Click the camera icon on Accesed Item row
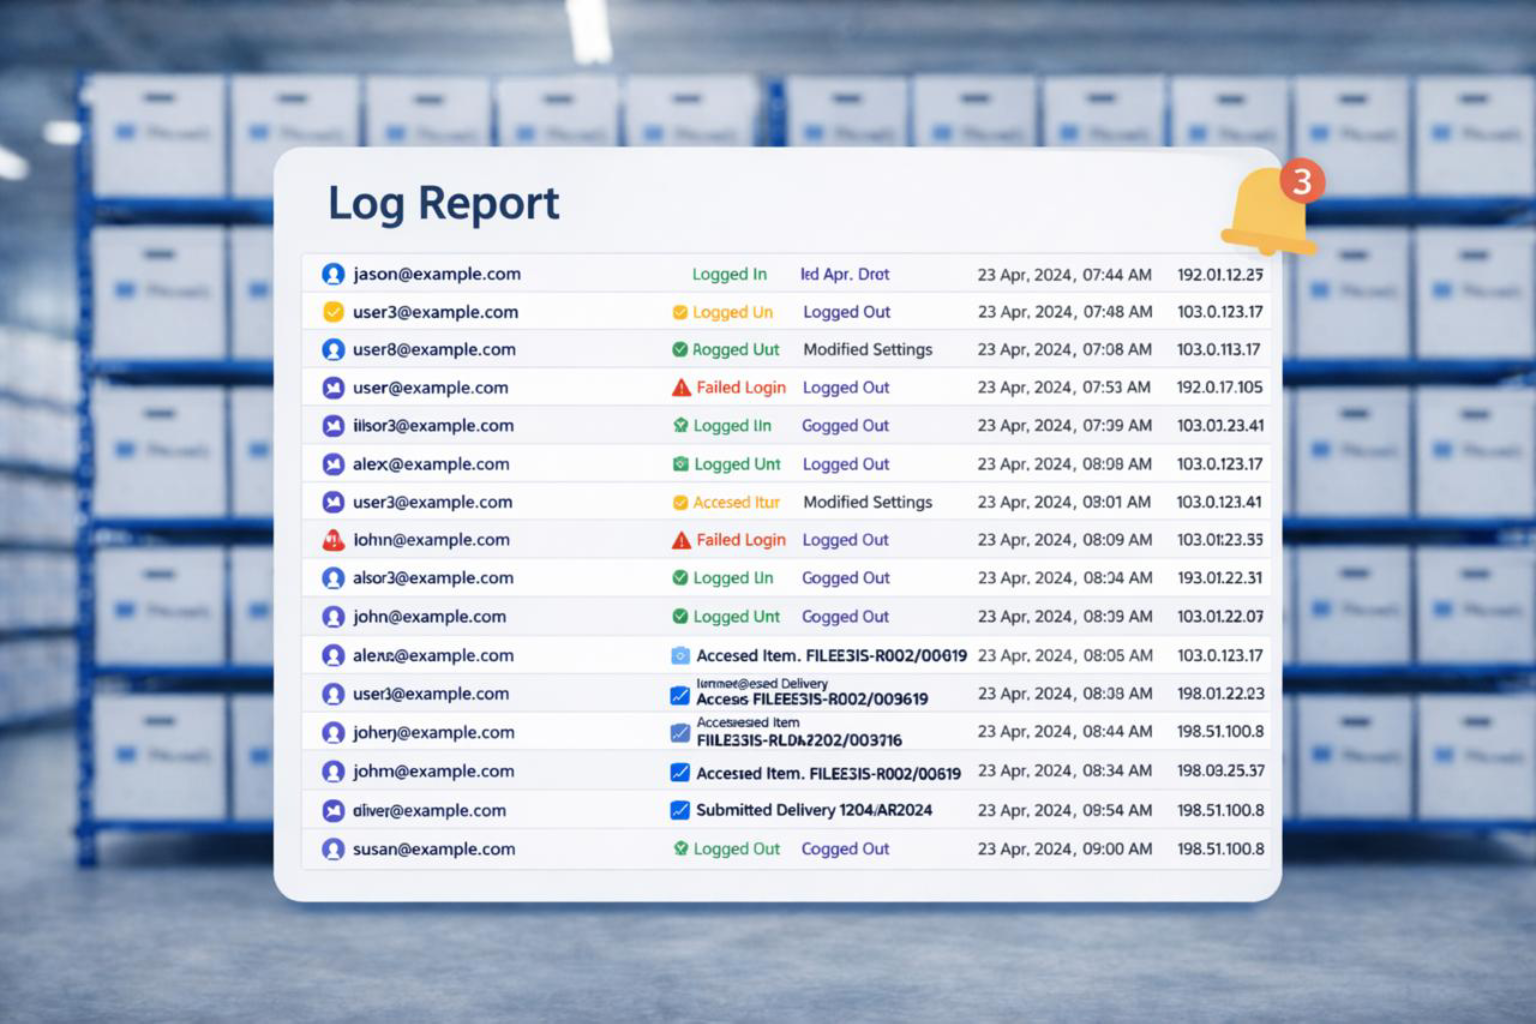 [x=680, y=656]
